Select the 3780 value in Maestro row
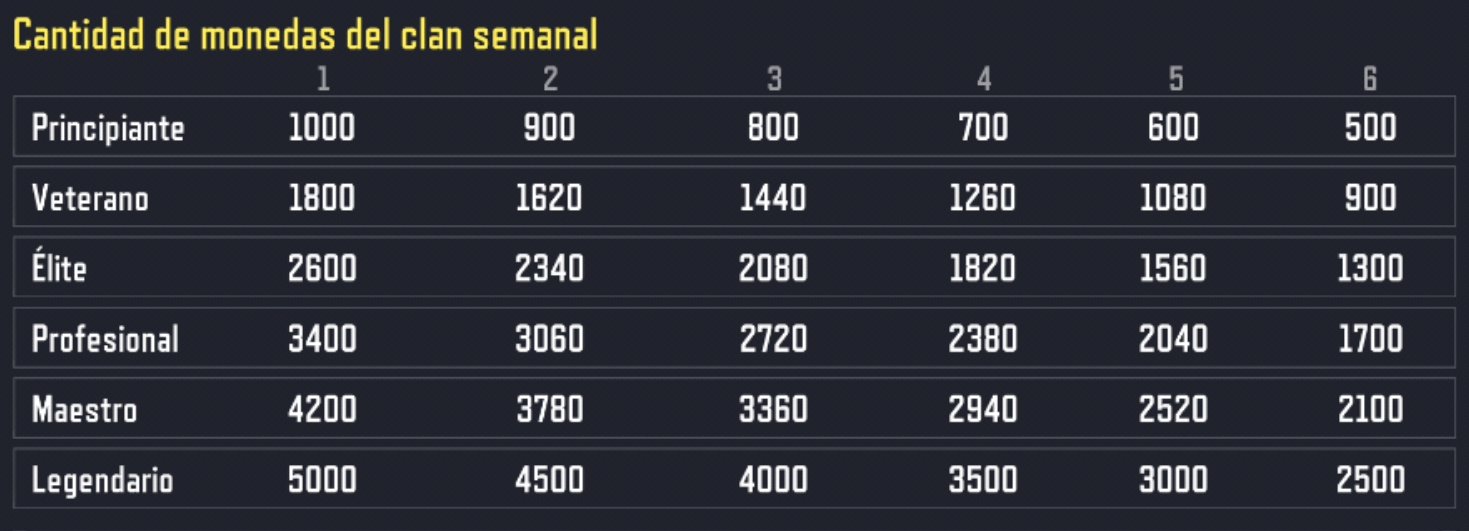 (550, 409)
